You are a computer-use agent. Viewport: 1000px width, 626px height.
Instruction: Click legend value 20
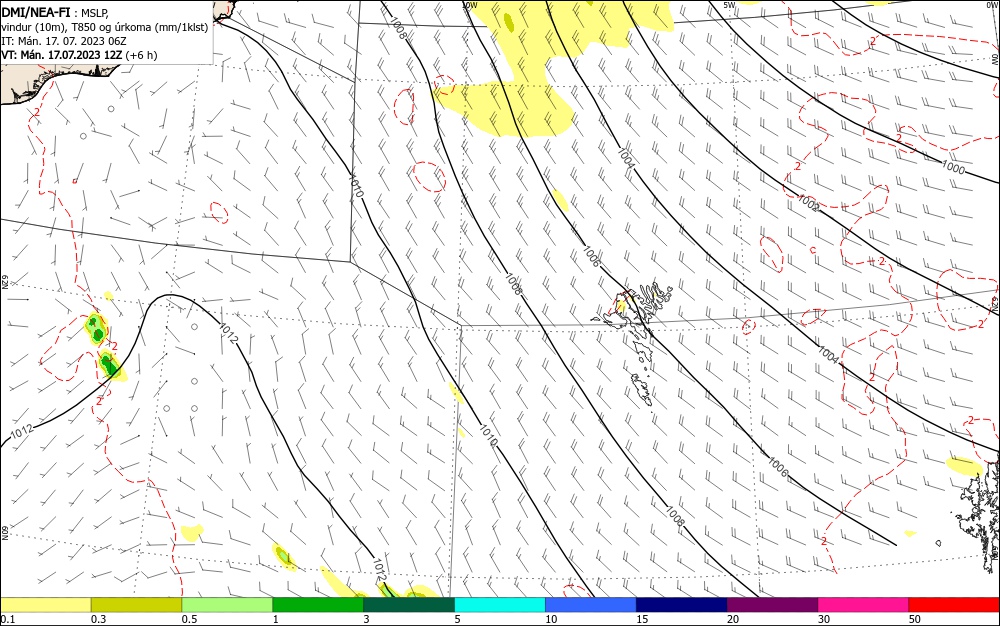[733, 619]
